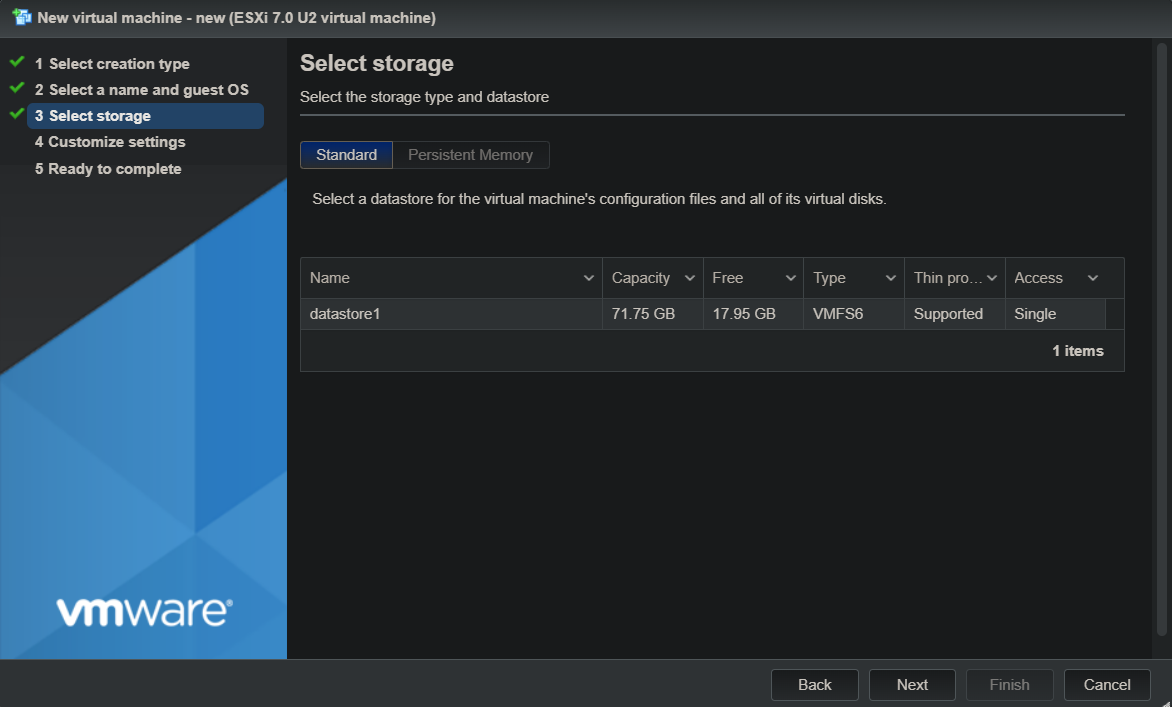Open the Thin provisioning column dropdown arrow
Image resolution: width=1172 pixels, height=707 pixels.
992,278
